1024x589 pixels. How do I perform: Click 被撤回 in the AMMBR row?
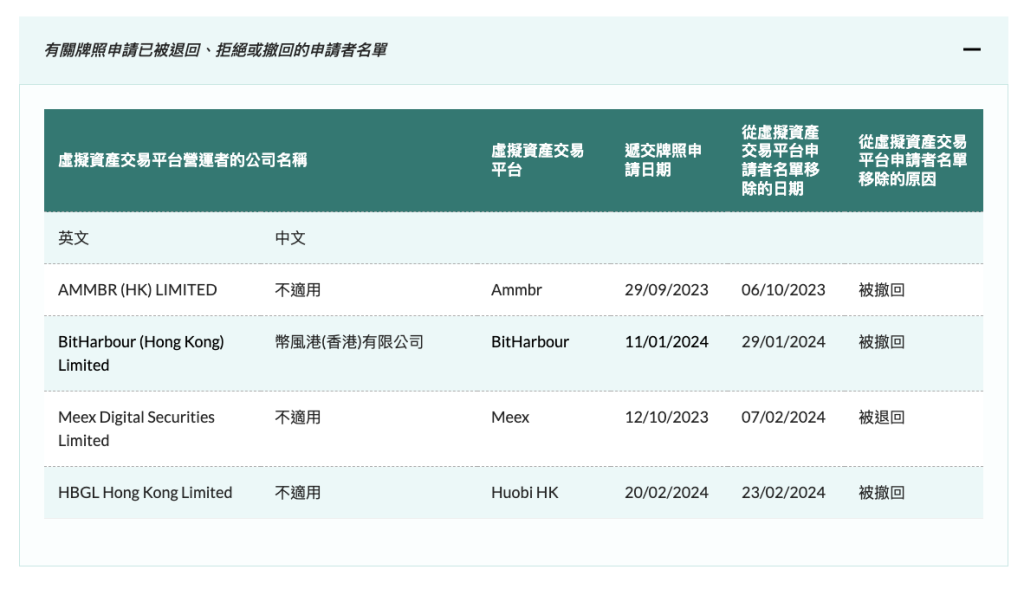click(x=882, y=290)
